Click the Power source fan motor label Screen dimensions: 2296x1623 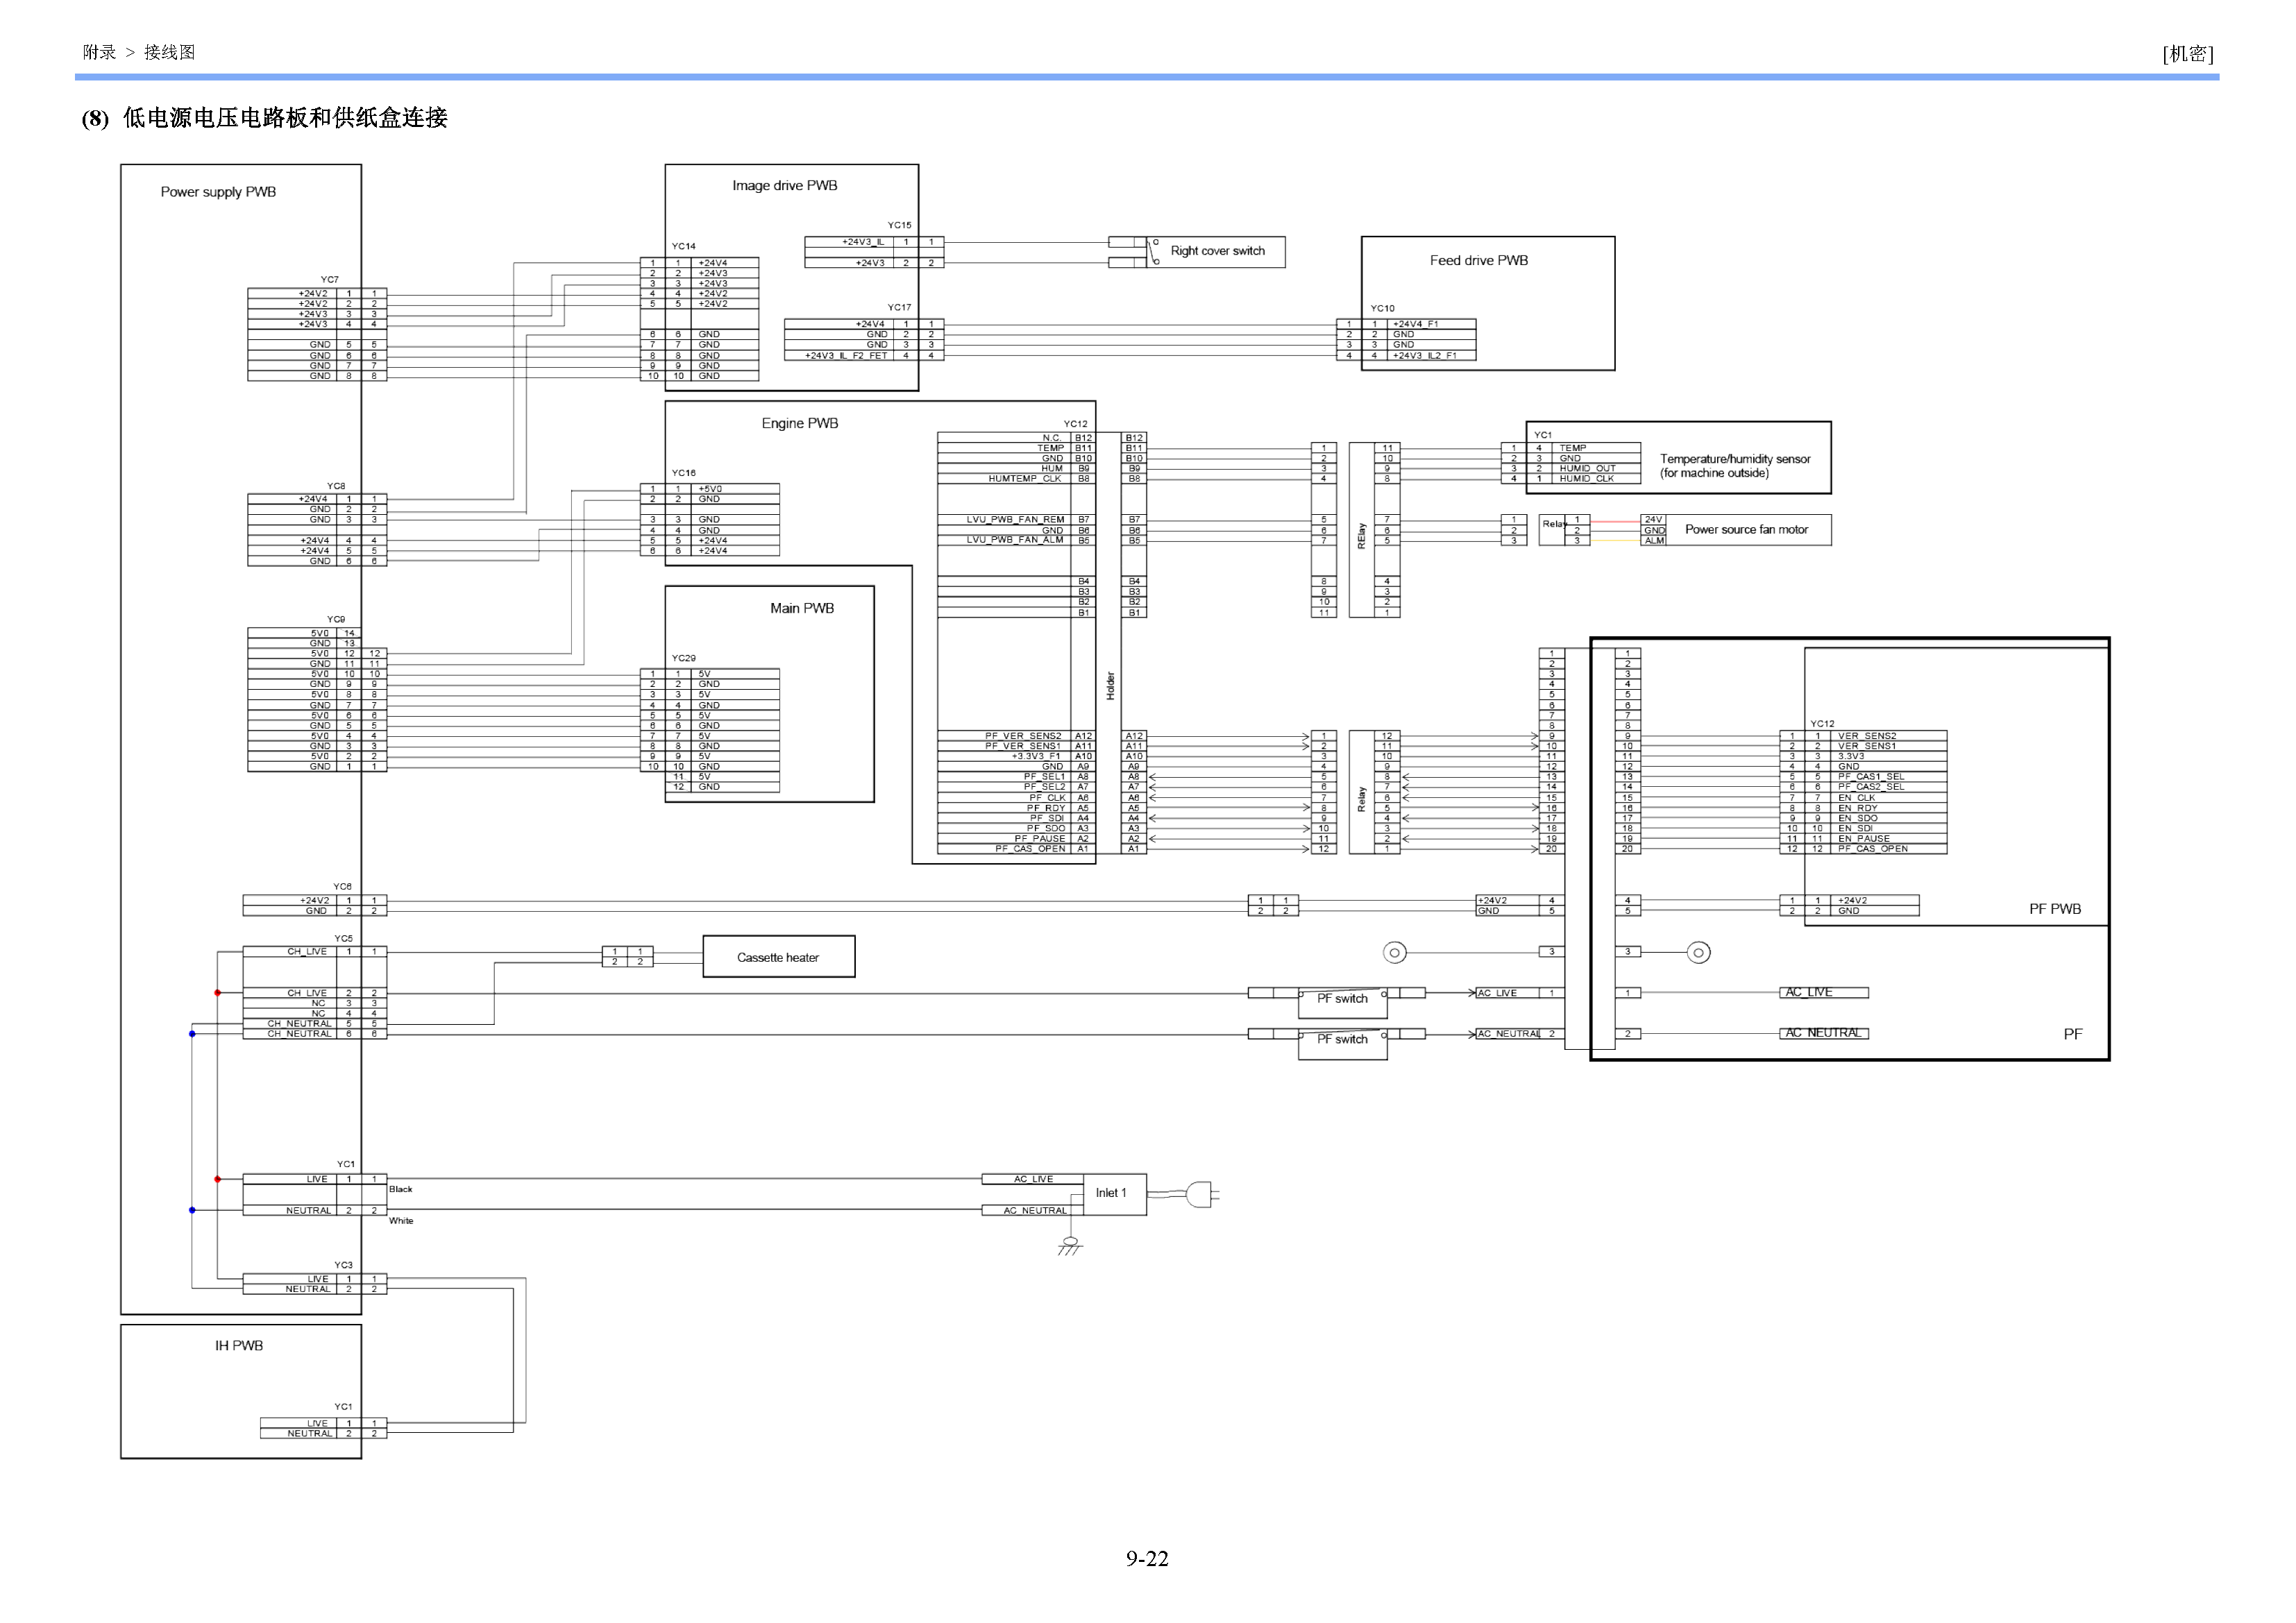(1746, 529)
